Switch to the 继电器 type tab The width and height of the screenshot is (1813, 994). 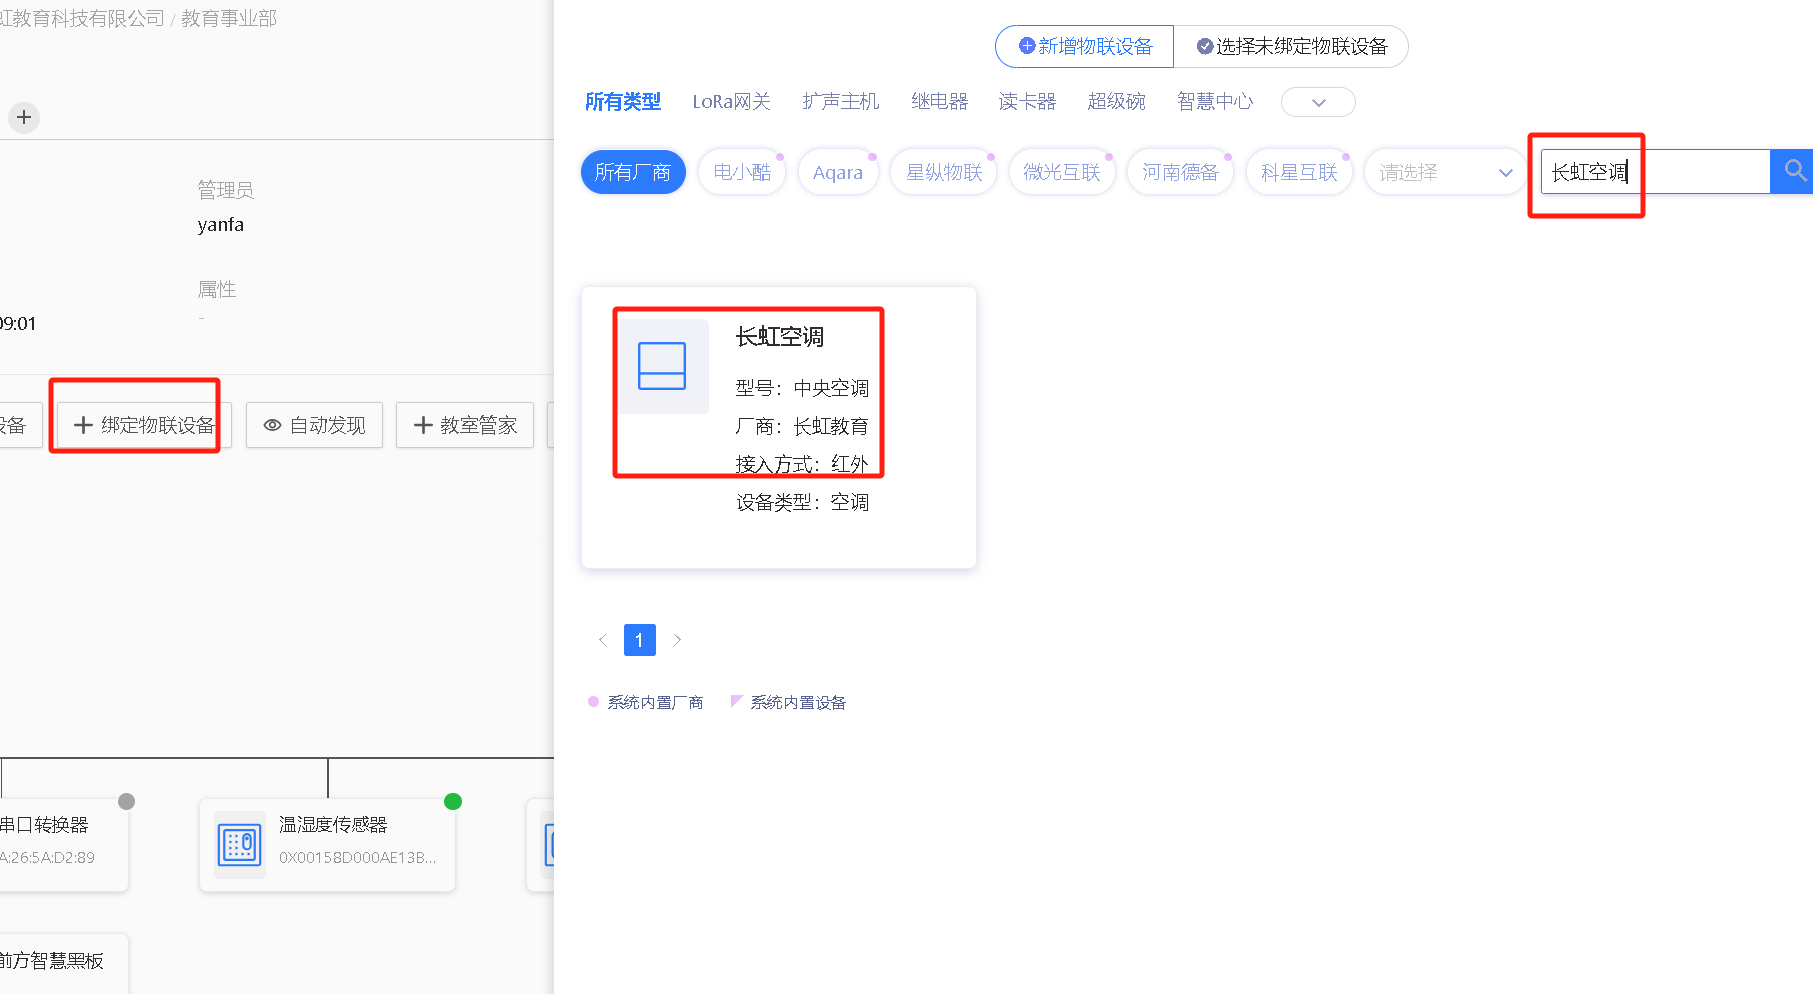(939, 102)
